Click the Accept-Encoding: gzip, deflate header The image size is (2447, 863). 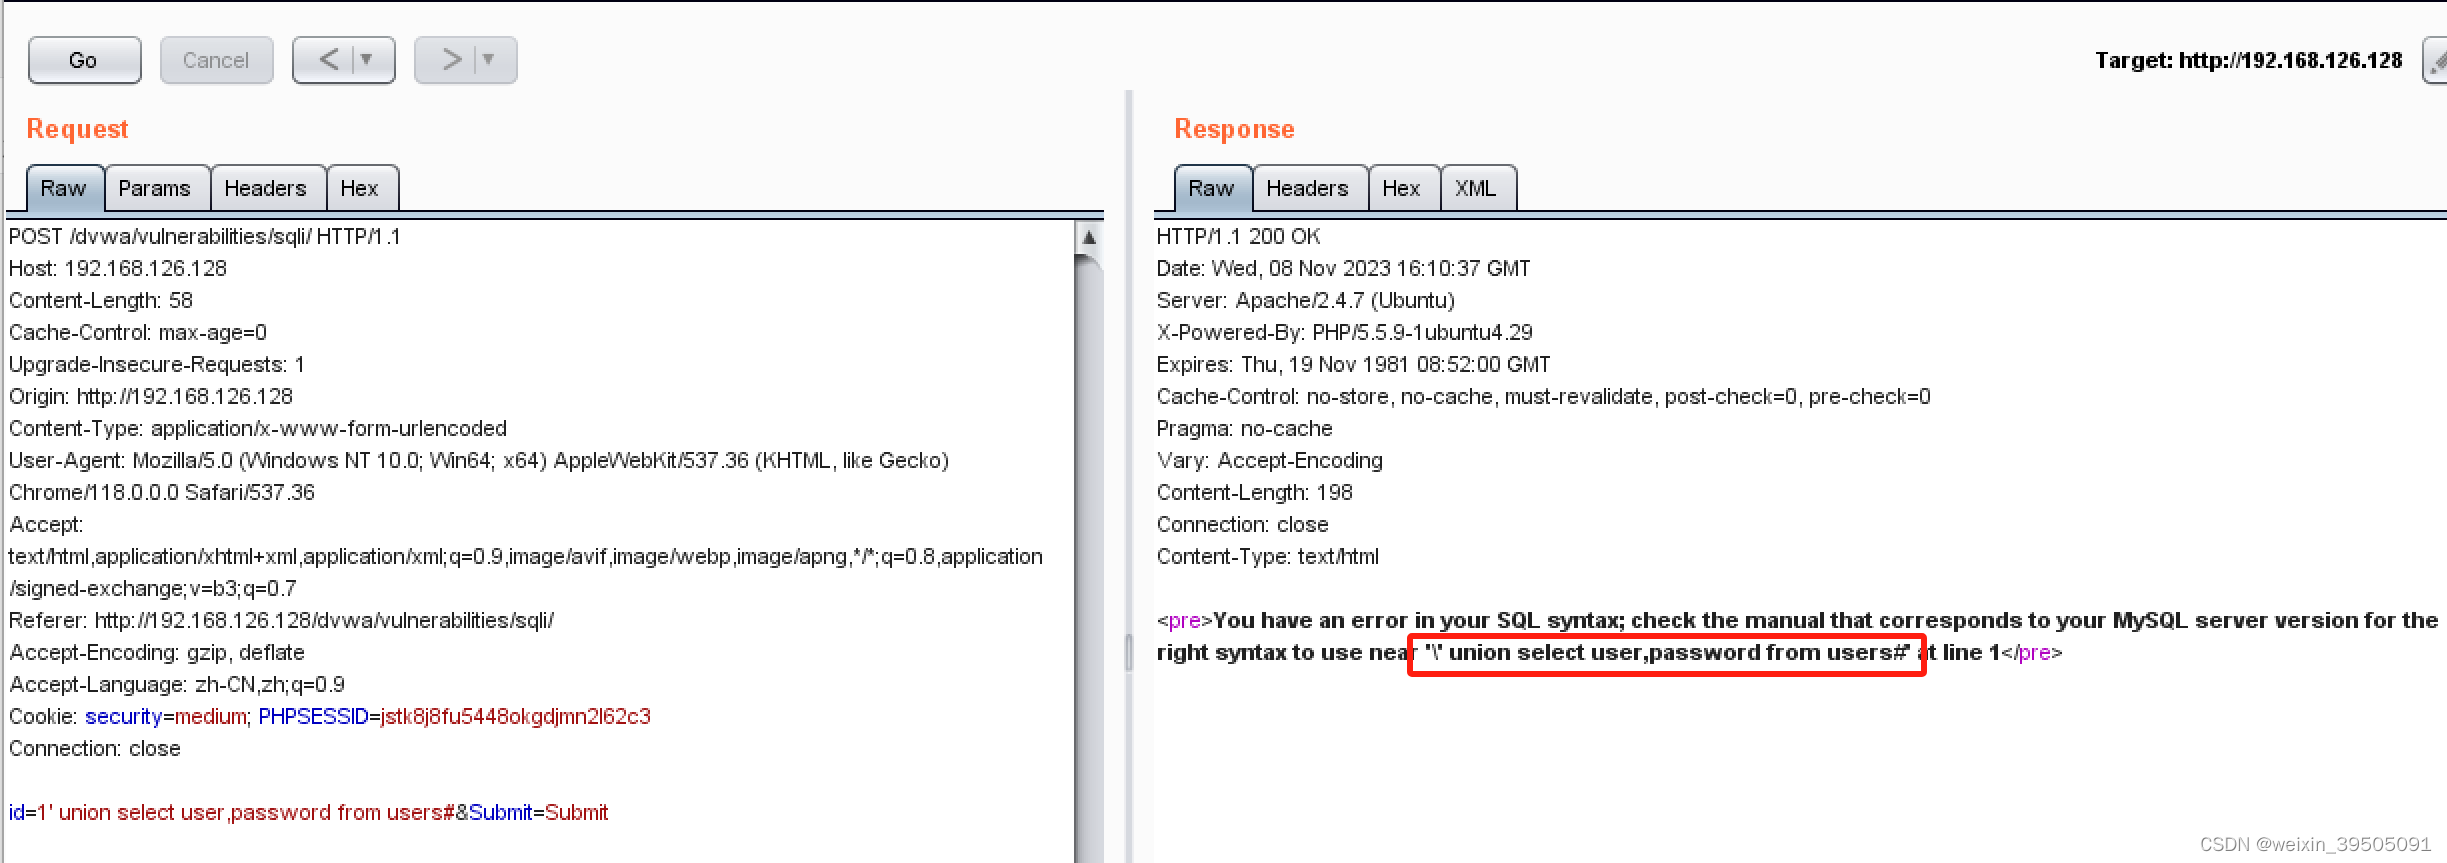[157, 652]
